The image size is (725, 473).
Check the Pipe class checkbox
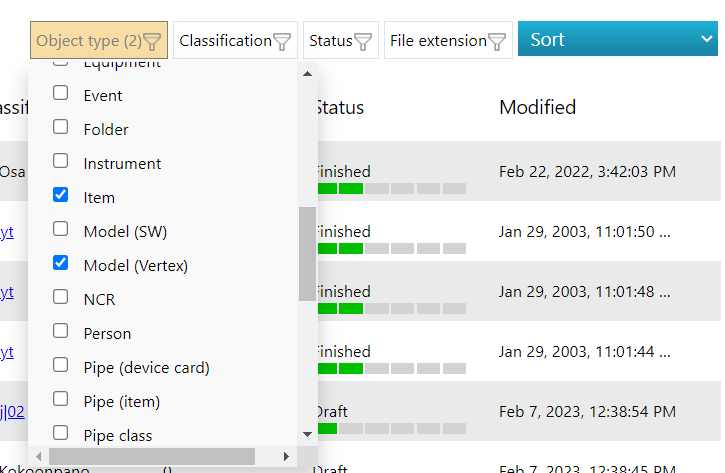point(61,434)
